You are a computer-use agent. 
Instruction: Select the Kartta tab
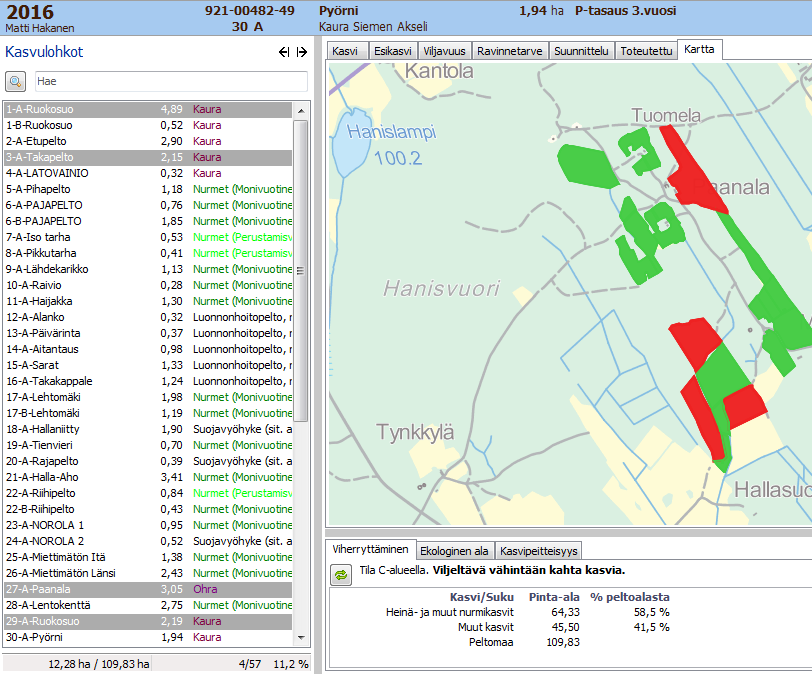(700, 50)
